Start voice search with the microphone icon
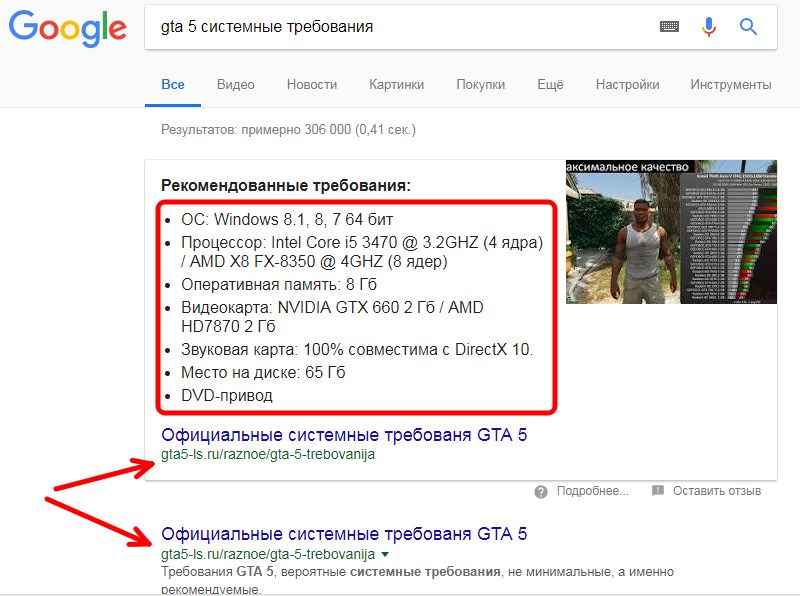Screen dimensions: 800x596 click(x=709, y=27)
